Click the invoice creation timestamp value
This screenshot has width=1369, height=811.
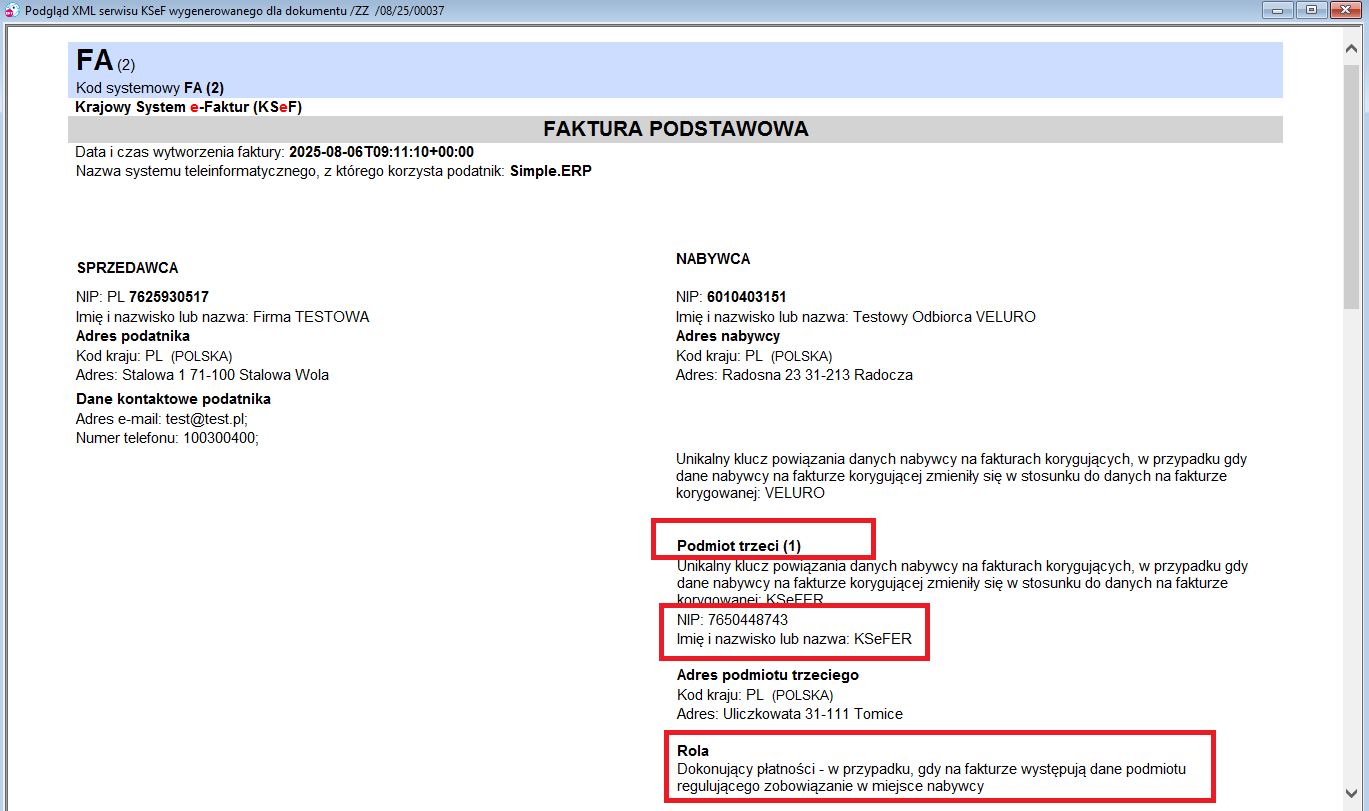(x=381, y=152)
